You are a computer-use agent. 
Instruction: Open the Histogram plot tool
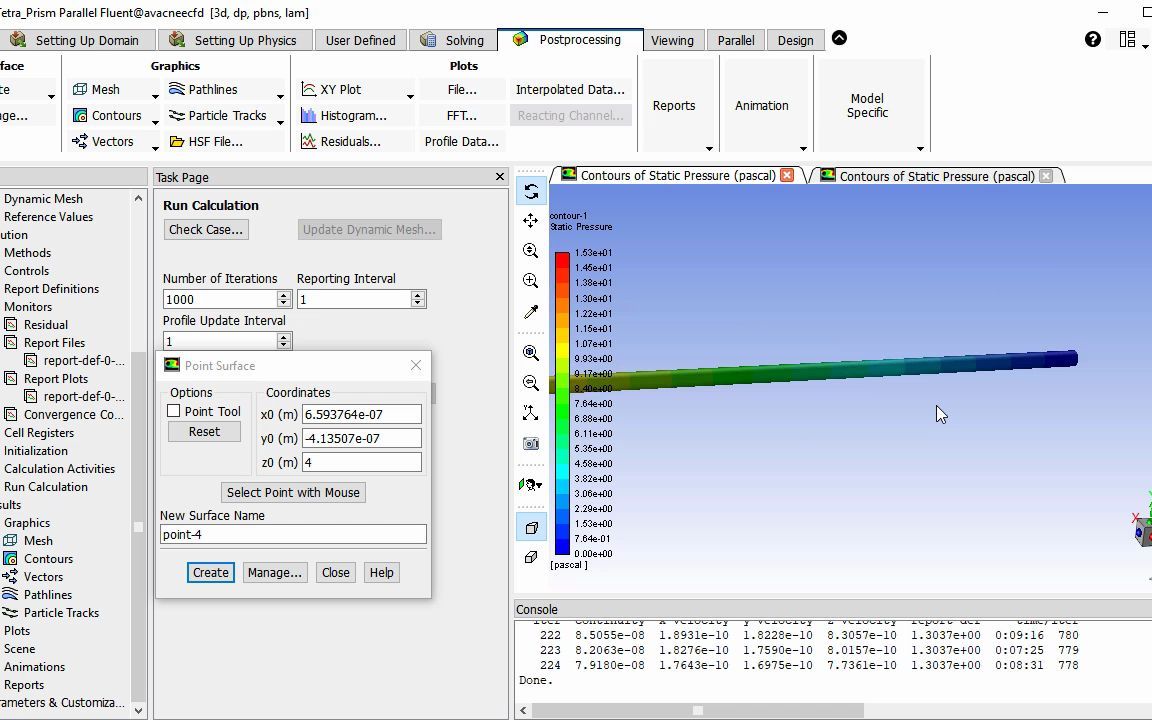click(x=354, y=115)
